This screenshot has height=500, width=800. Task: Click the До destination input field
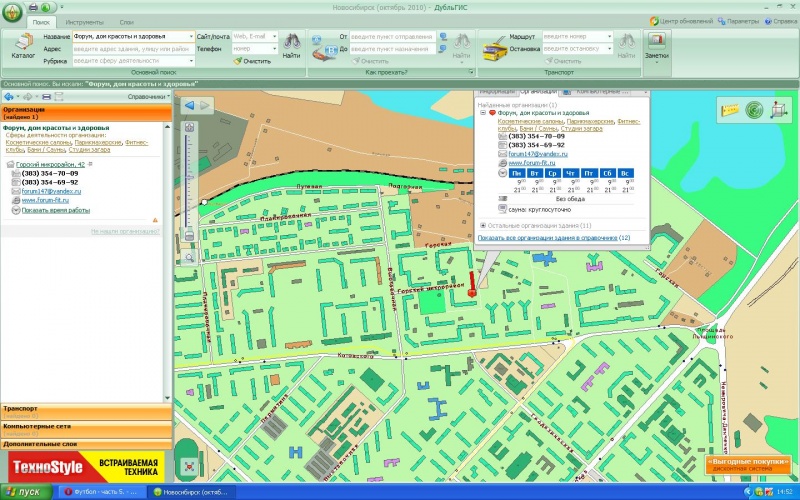point(392,49)
